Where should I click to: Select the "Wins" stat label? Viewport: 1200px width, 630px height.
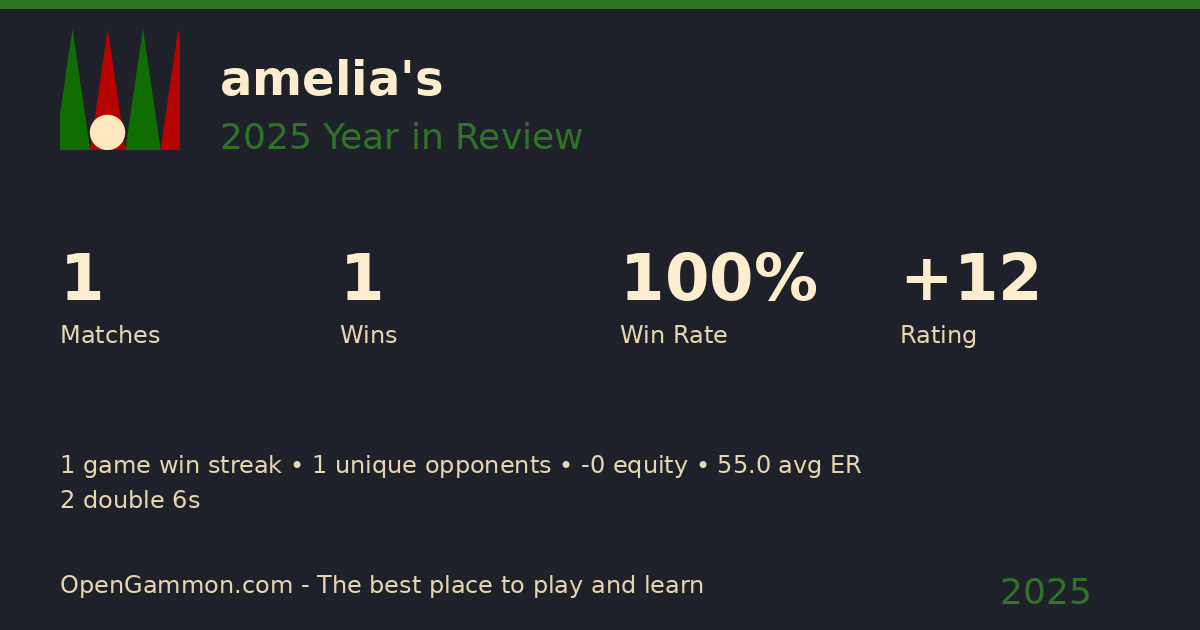[368, 336]
